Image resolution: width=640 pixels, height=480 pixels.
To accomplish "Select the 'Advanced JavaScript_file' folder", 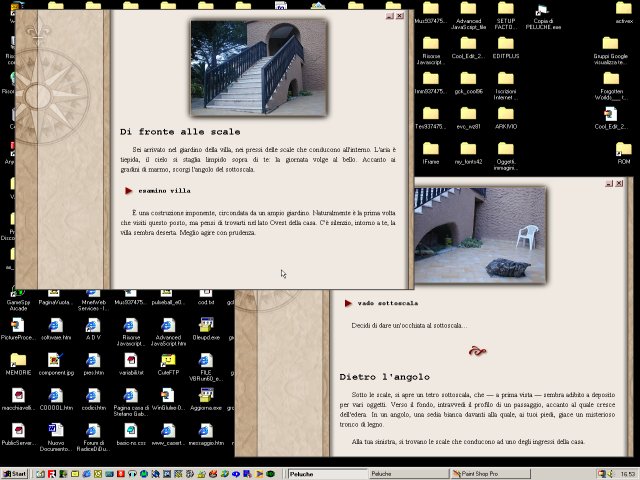I will pos(468,17).
